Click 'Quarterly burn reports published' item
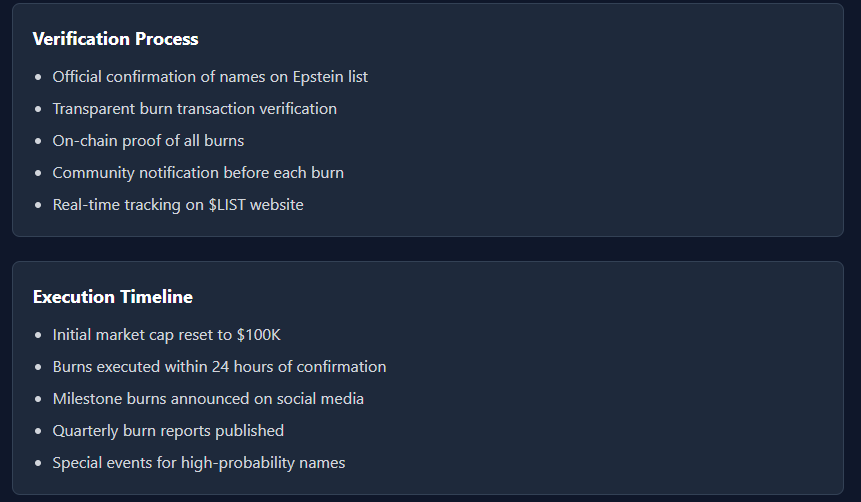 pos(168,431)
